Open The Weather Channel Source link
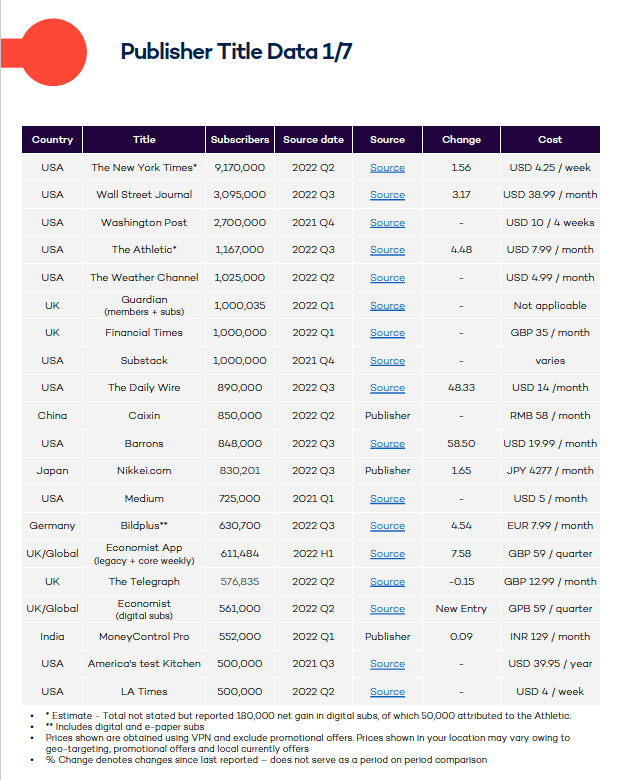Screen dimensions: 617x780 pyautogui.click(x=387, y=278)
